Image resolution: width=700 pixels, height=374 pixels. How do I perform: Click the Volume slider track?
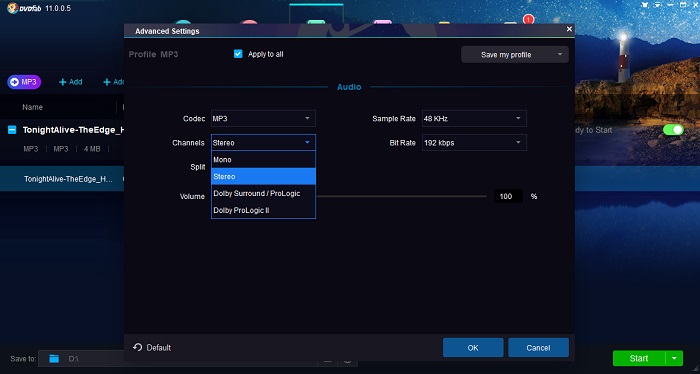coord(401,196)
